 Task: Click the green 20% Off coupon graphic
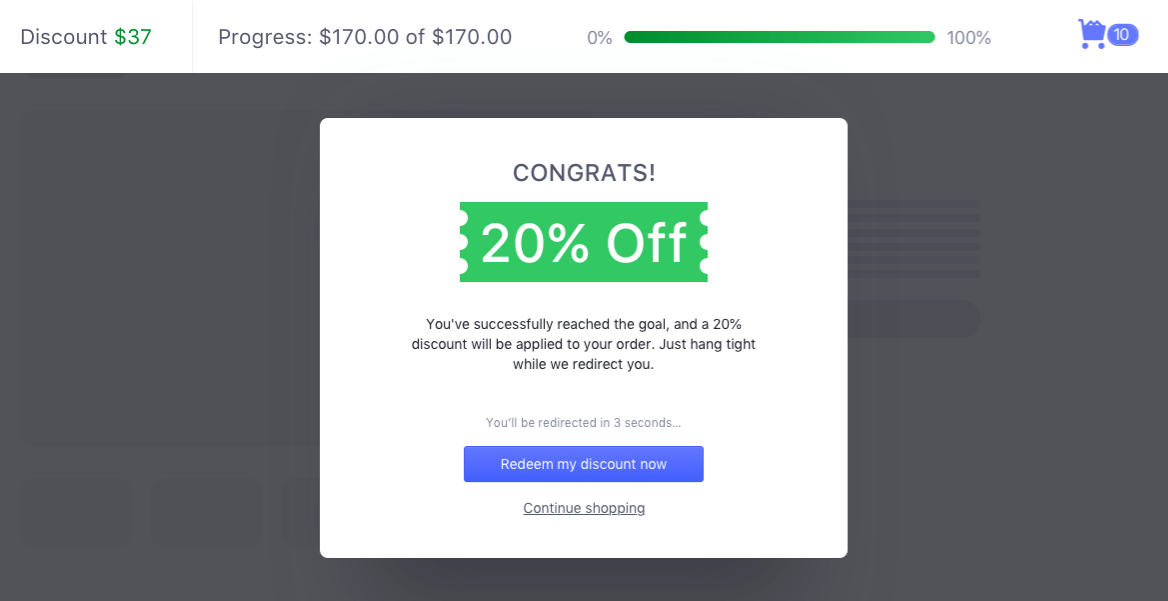click(x=583, y=242)
